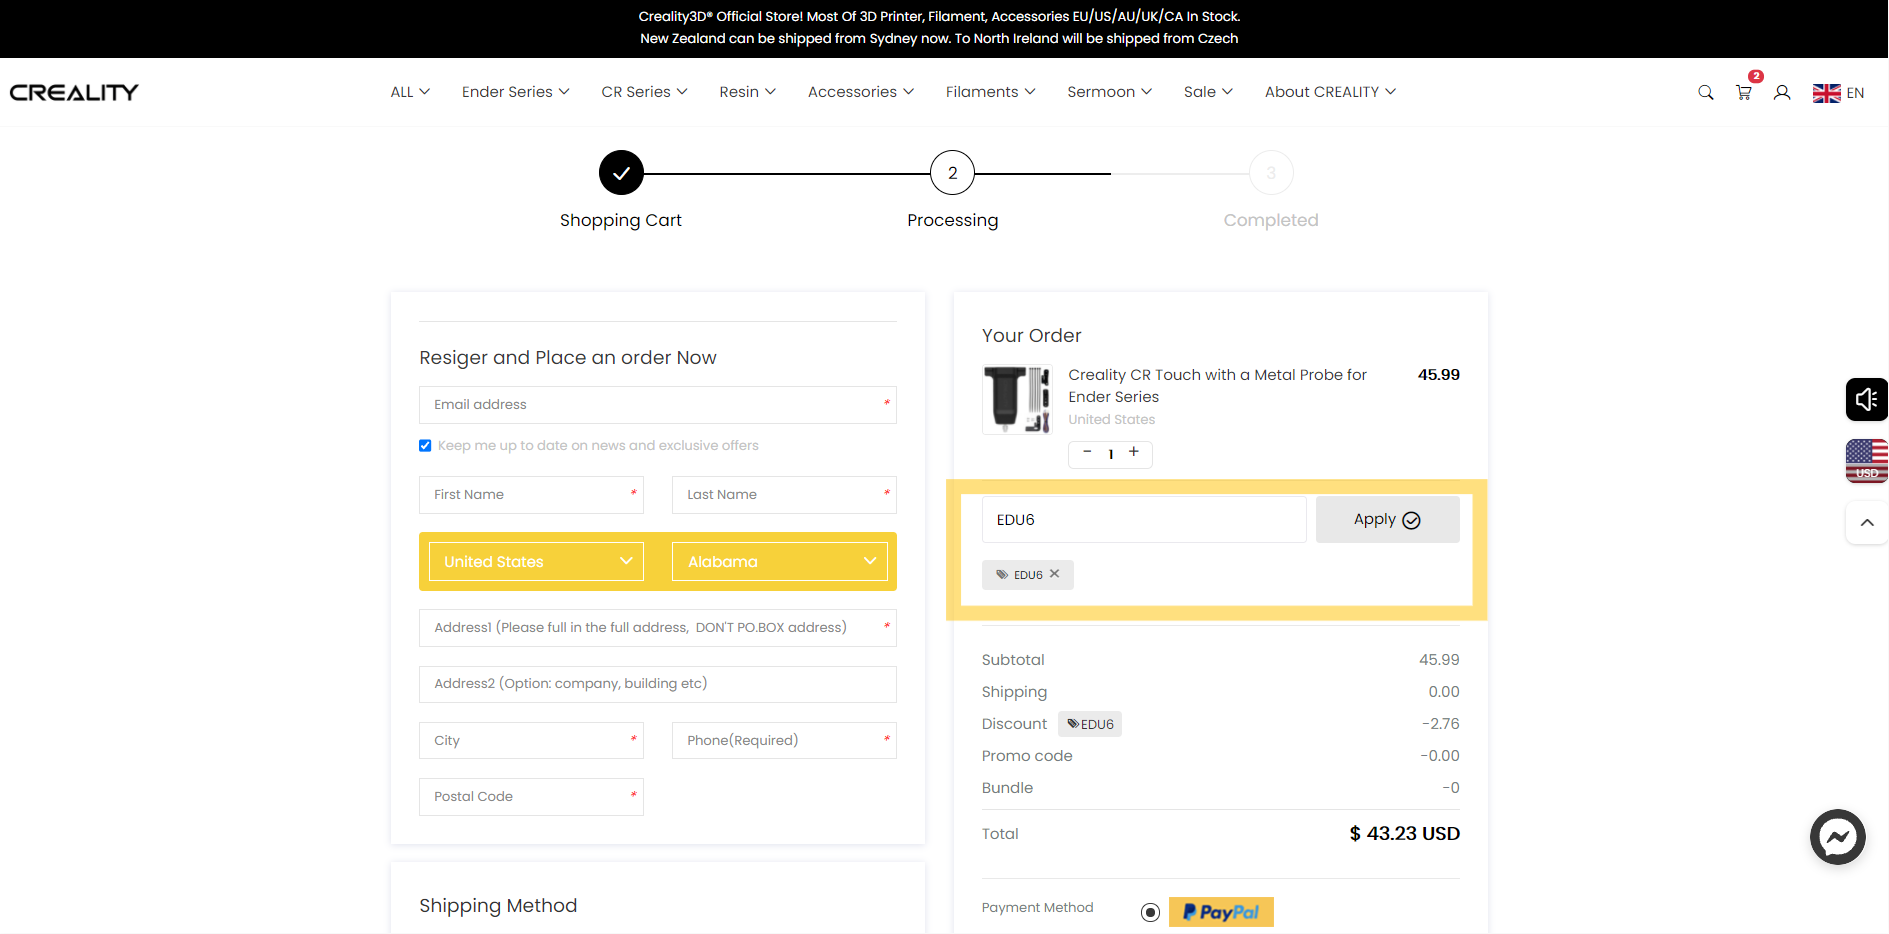The width and height of the screenshot is (1889, 934).
Task: Expand the Accessories menu
Action: click(x=860, y=92)
